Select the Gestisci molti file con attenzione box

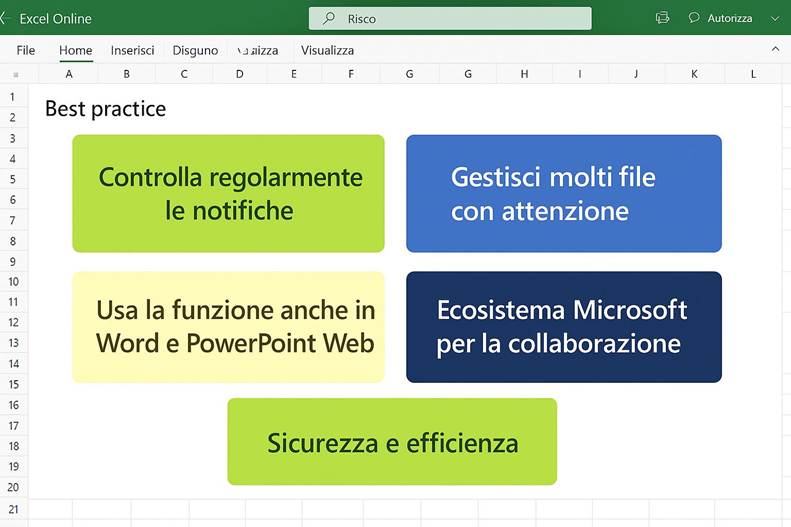coord(564,194)
